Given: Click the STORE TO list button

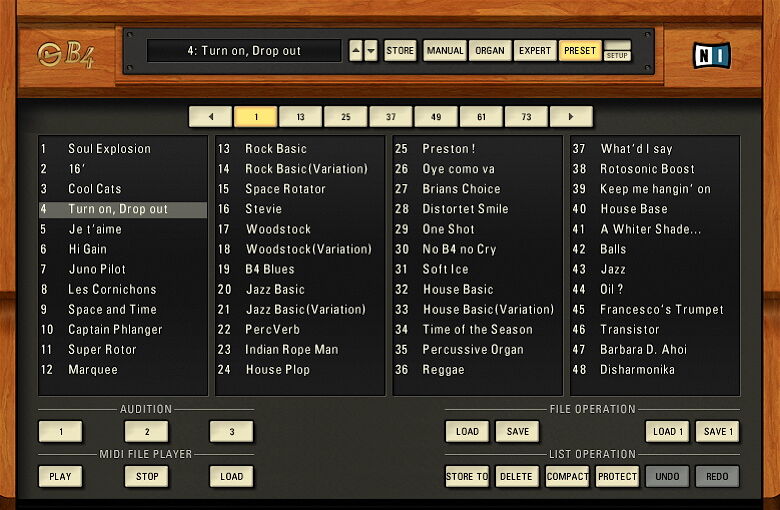Looking at the screenshot, I should [467, 477].
